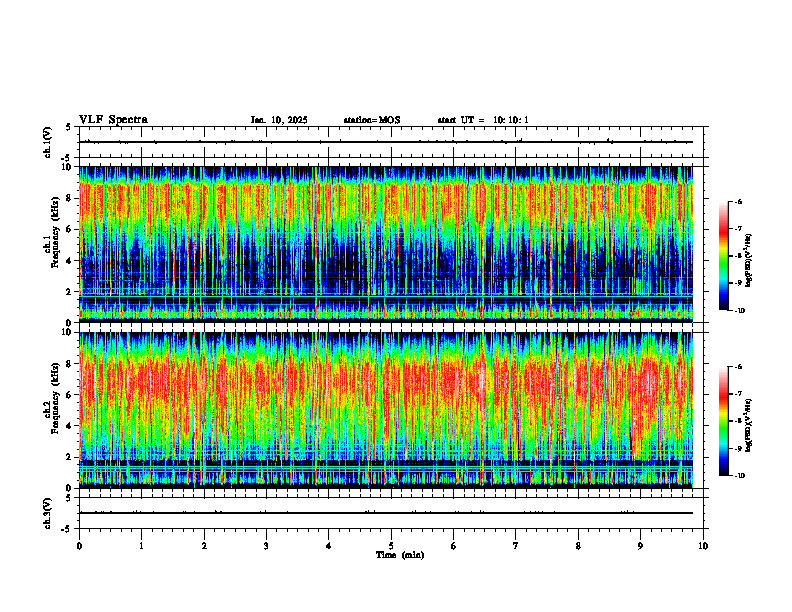Viewport: 792px width, 612px height.
Task: Click time-axis tick label "1"
Action: click(141, 546)
